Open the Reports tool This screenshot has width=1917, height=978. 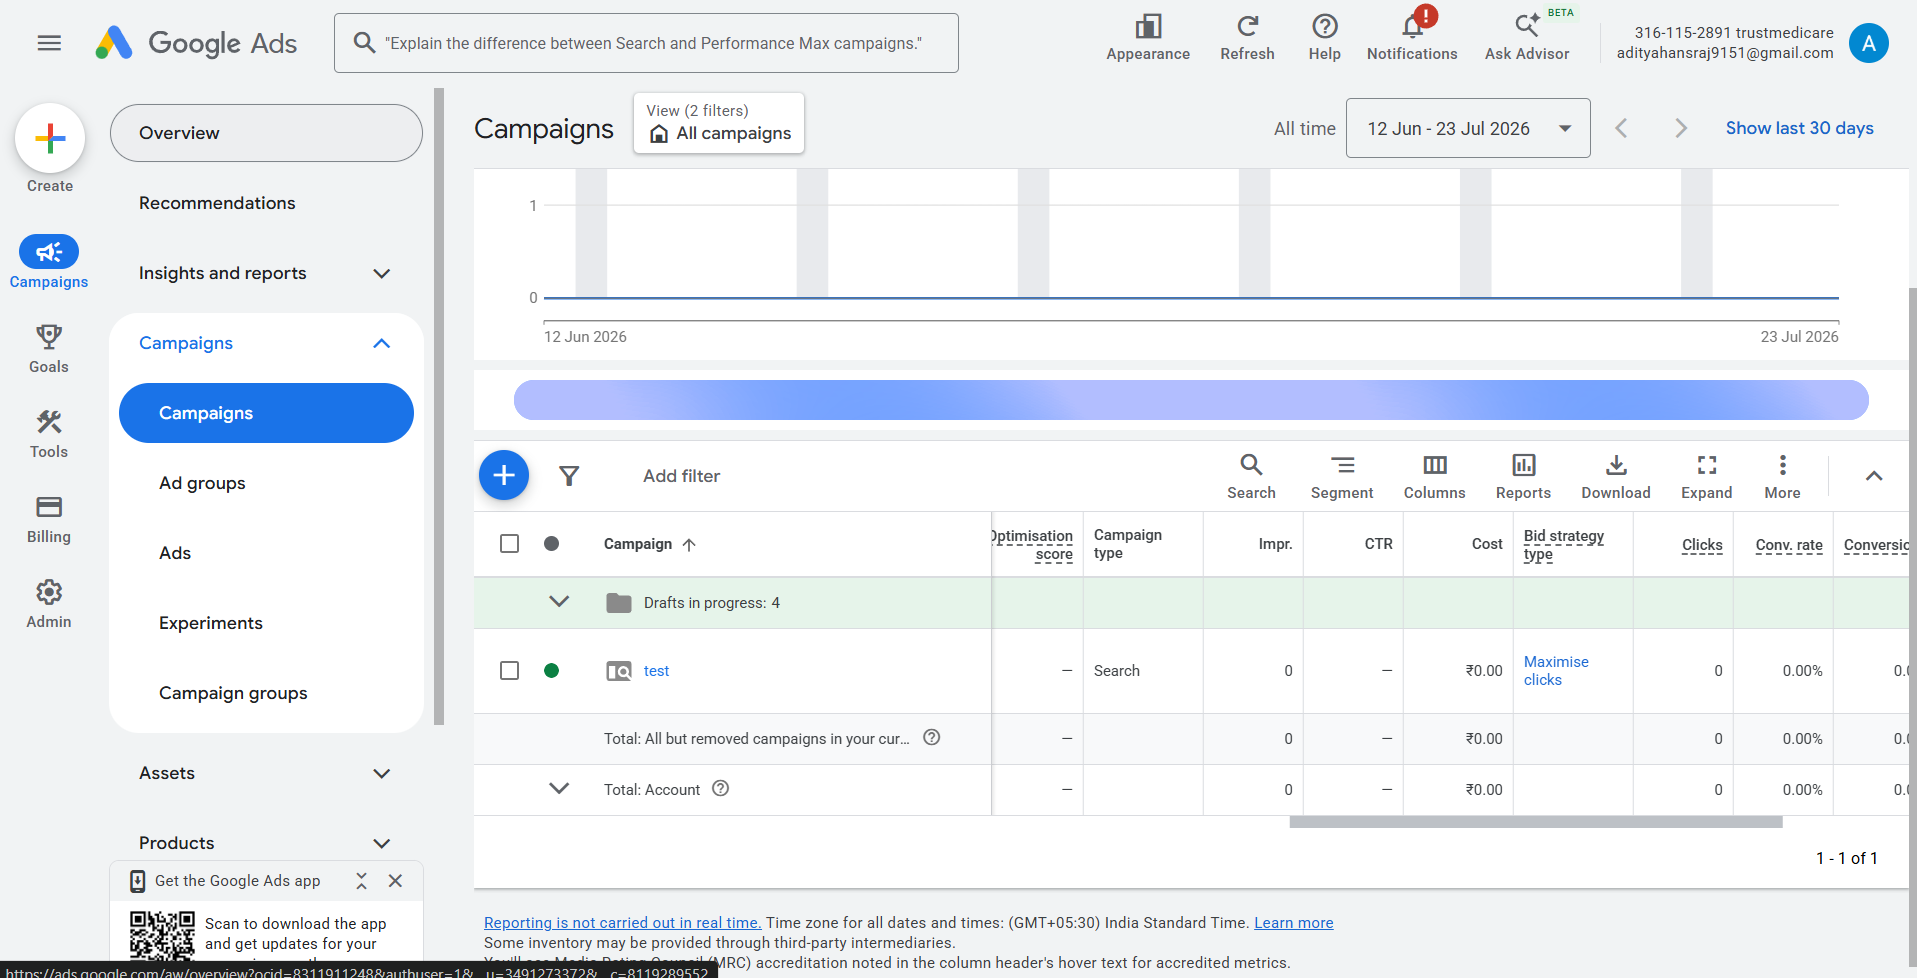[x=1523, y=476]
